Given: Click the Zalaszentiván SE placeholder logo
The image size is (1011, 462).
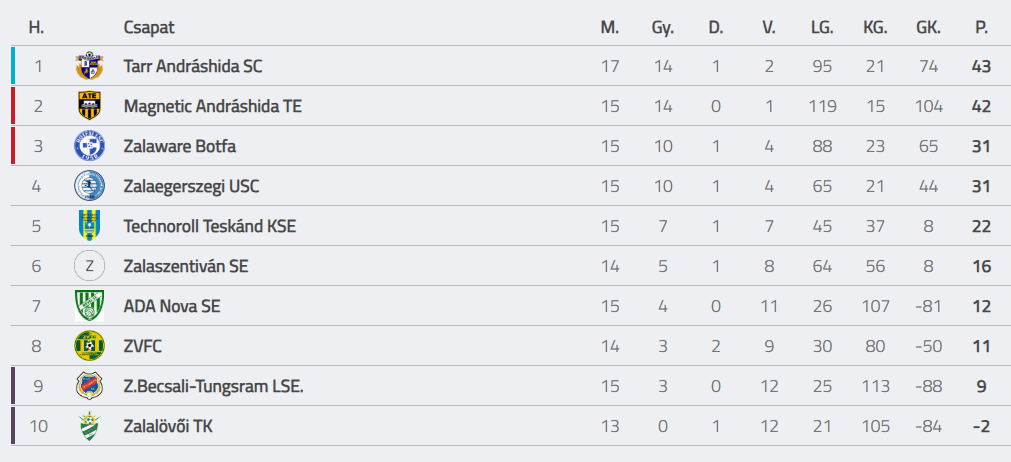Looking at the screenshot, I should point(89,266).
